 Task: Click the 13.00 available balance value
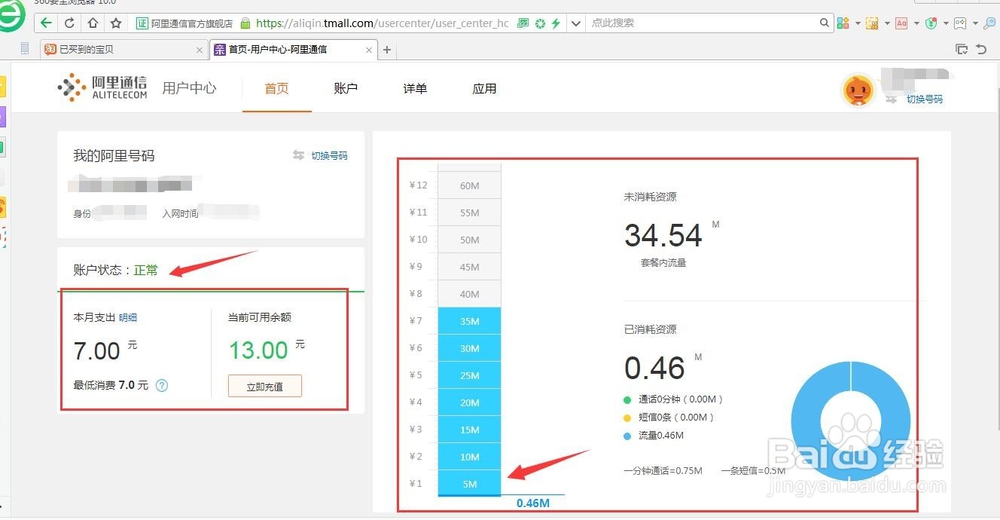(258, 350)
